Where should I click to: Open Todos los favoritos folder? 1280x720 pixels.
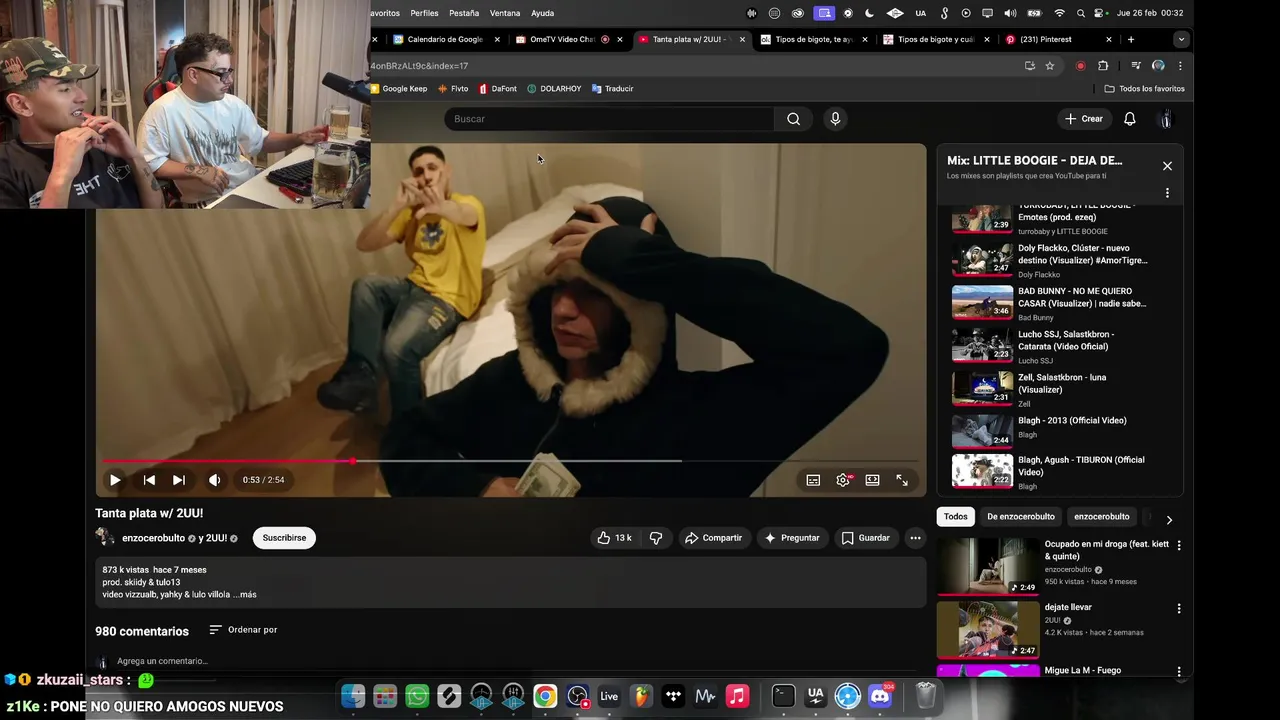click(x=1145, y=89)
